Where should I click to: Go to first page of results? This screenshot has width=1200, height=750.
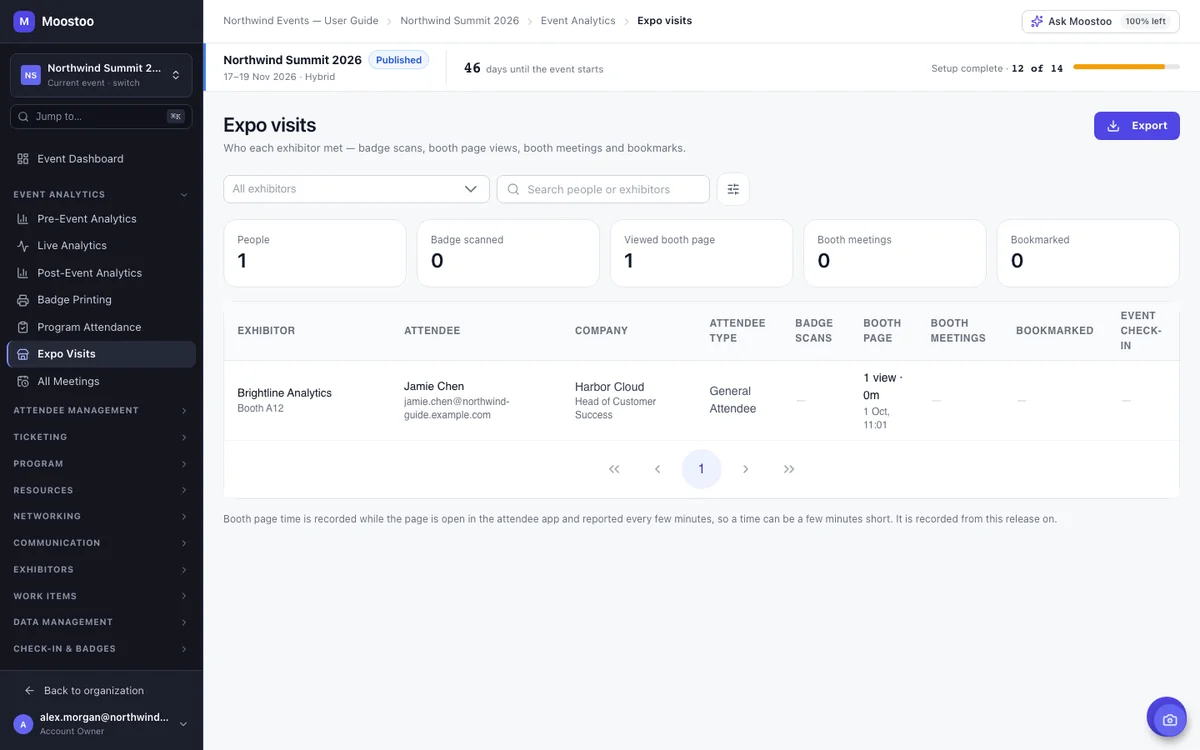(x=614, y=469)
